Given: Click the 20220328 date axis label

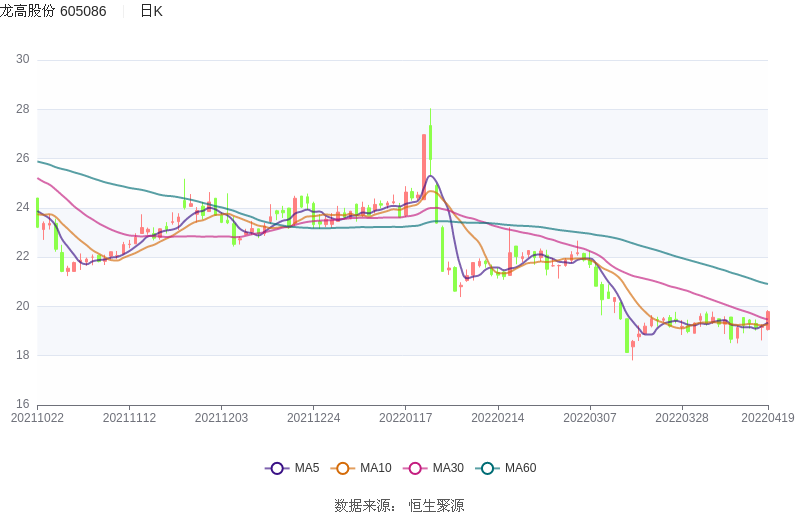Looking at the screenshot, I should tap(681, 418).
